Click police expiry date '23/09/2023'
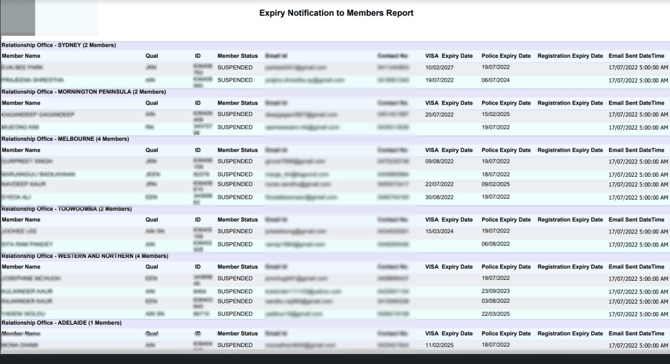This screenshot has height=364, width=670. point(496,291)
